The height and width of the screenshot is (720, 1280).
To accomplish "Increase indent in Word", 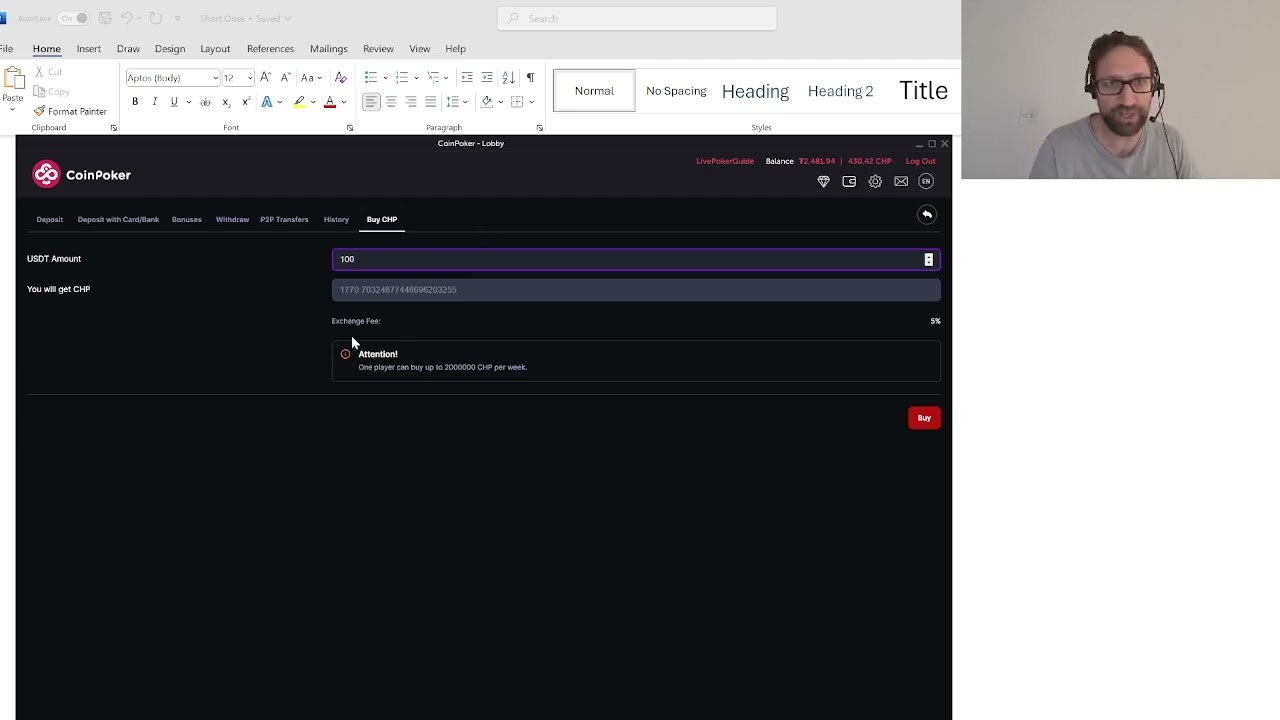I will tap(487, 78).
